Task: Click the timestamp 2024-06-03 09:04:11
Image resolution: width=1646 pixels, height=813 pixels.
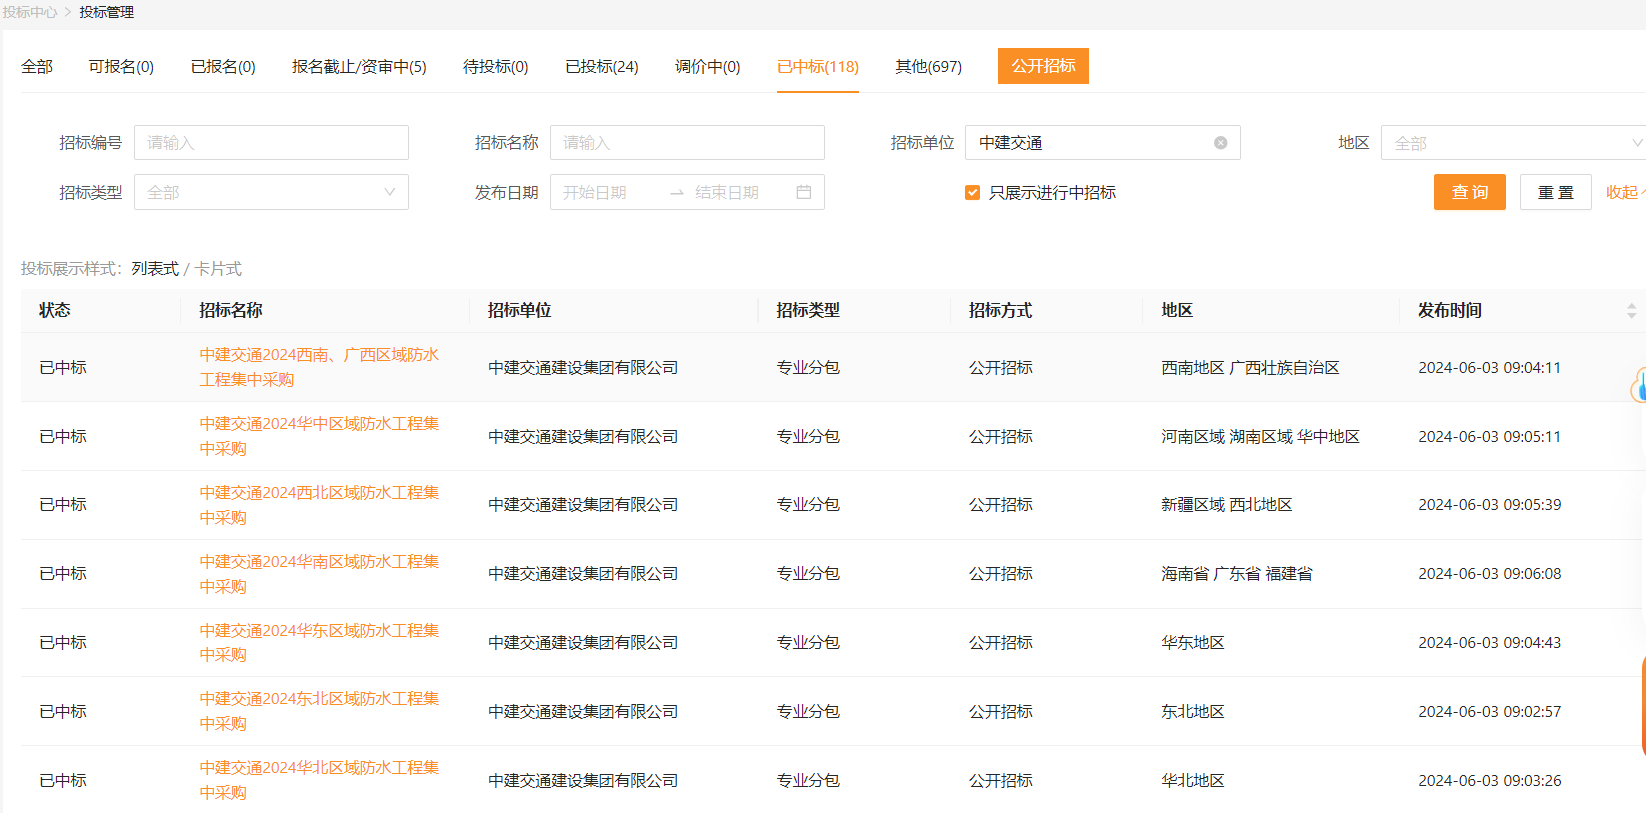Action: click(x=1489, y=367)
